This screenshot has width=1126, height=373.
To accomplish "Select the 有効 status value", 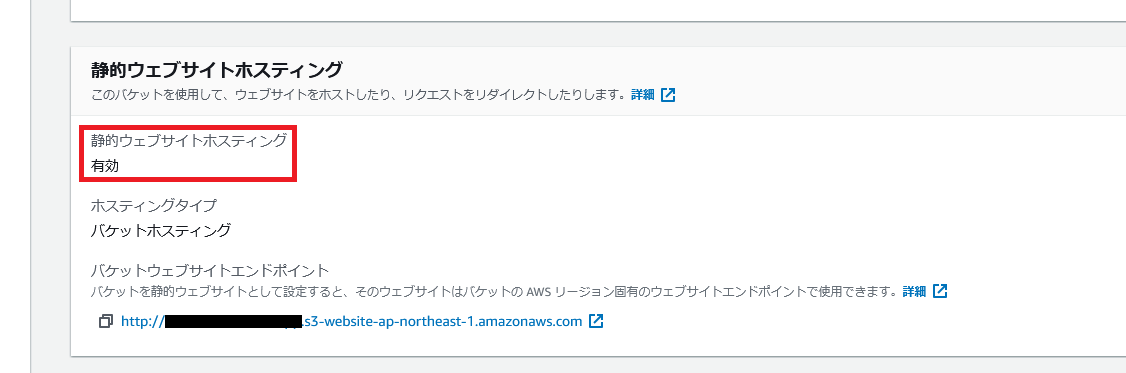I will [105, 166].
